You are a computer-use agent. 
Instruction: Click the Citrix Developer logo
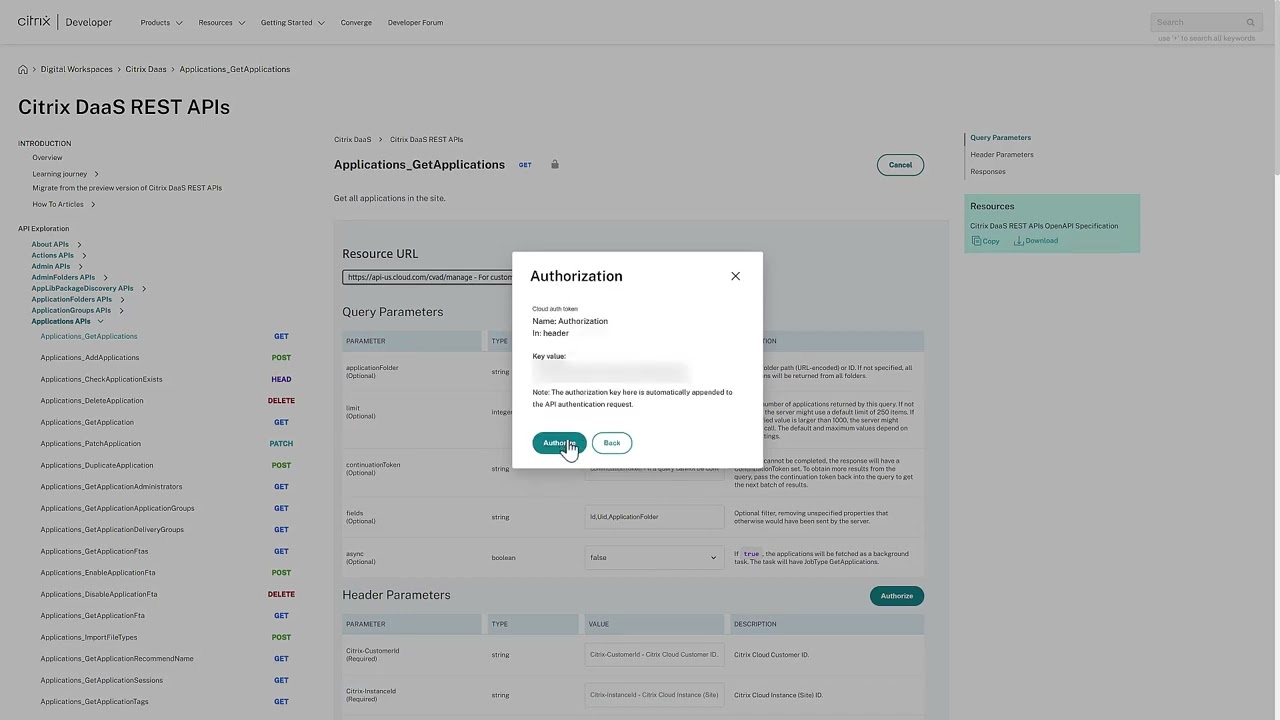click(x=60, y=21)
